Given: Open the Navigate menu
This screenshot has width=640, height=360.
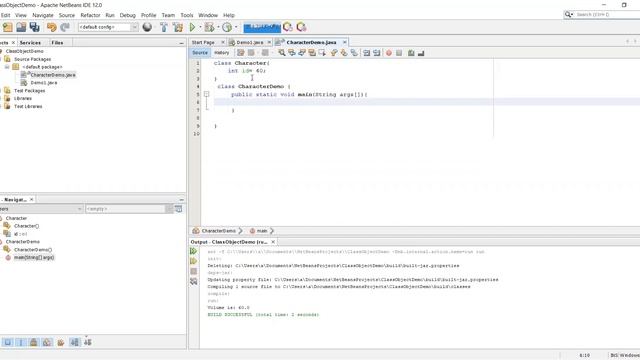Looking at the screenshot, I should (x=43, y=15).
